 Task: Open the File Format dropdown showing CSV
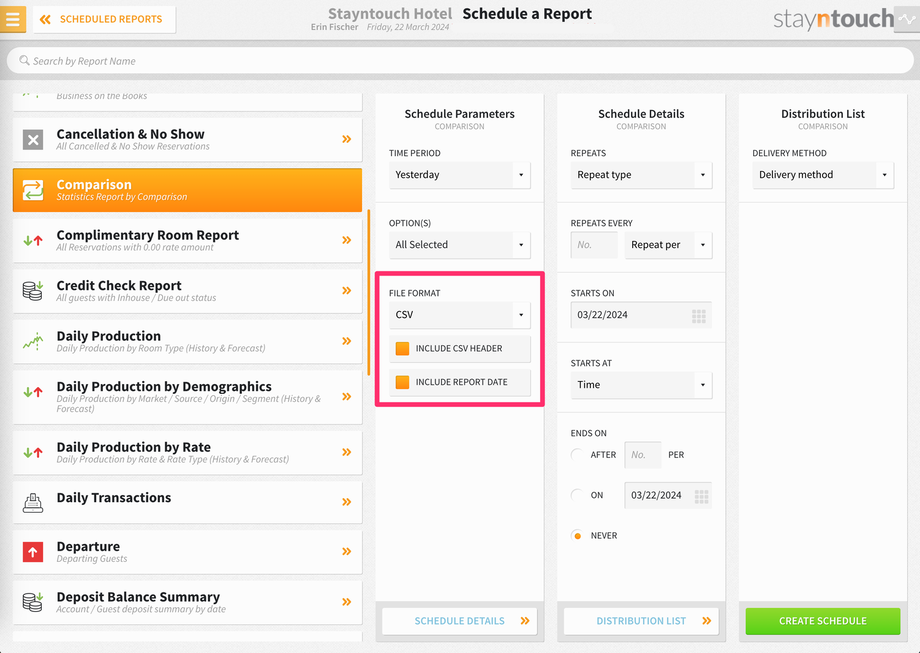click(459, 314)
